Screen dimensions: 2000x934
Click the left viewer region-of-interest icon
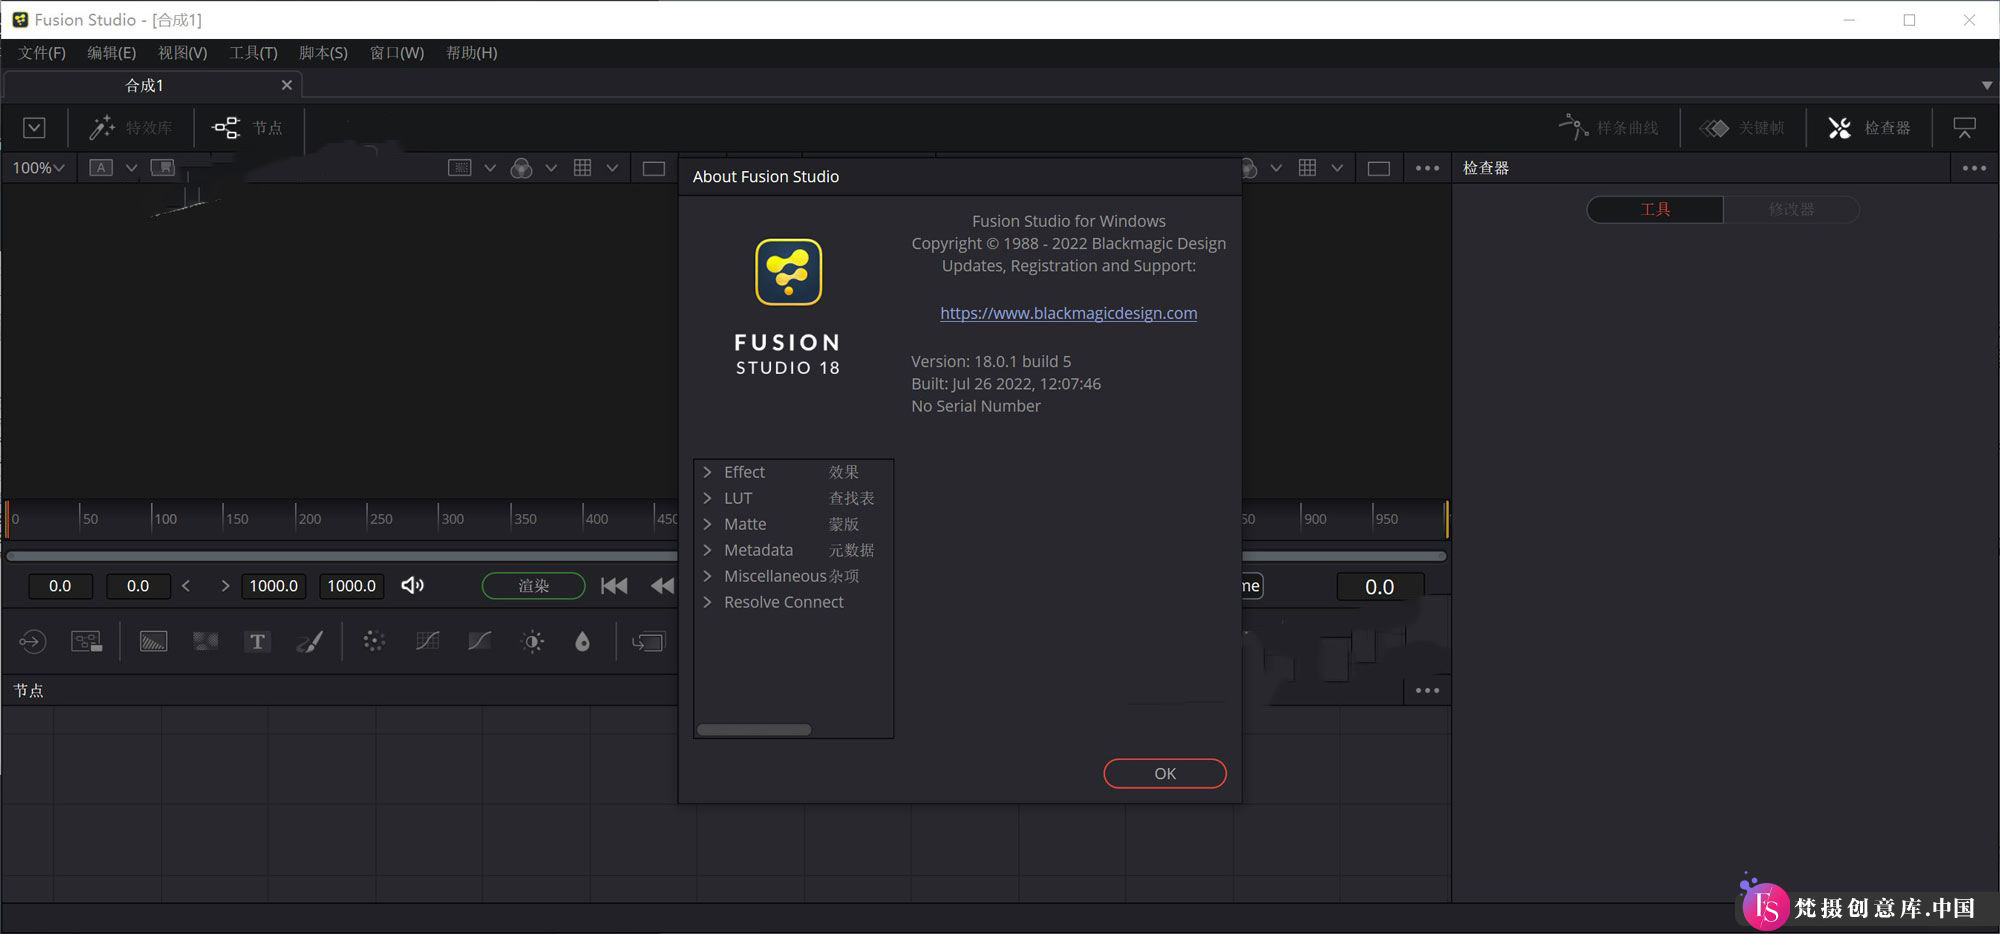click(459, 168)
